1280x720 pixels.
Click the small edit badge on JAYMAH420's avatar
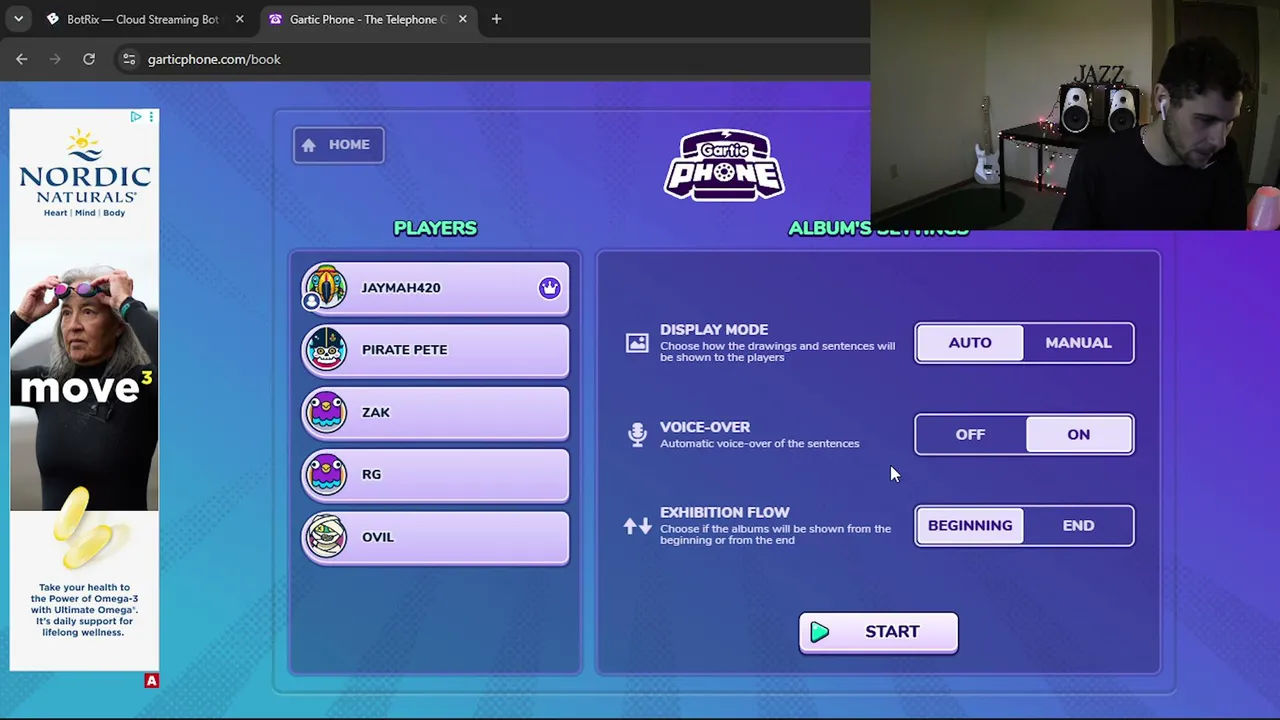click(311, 301)
